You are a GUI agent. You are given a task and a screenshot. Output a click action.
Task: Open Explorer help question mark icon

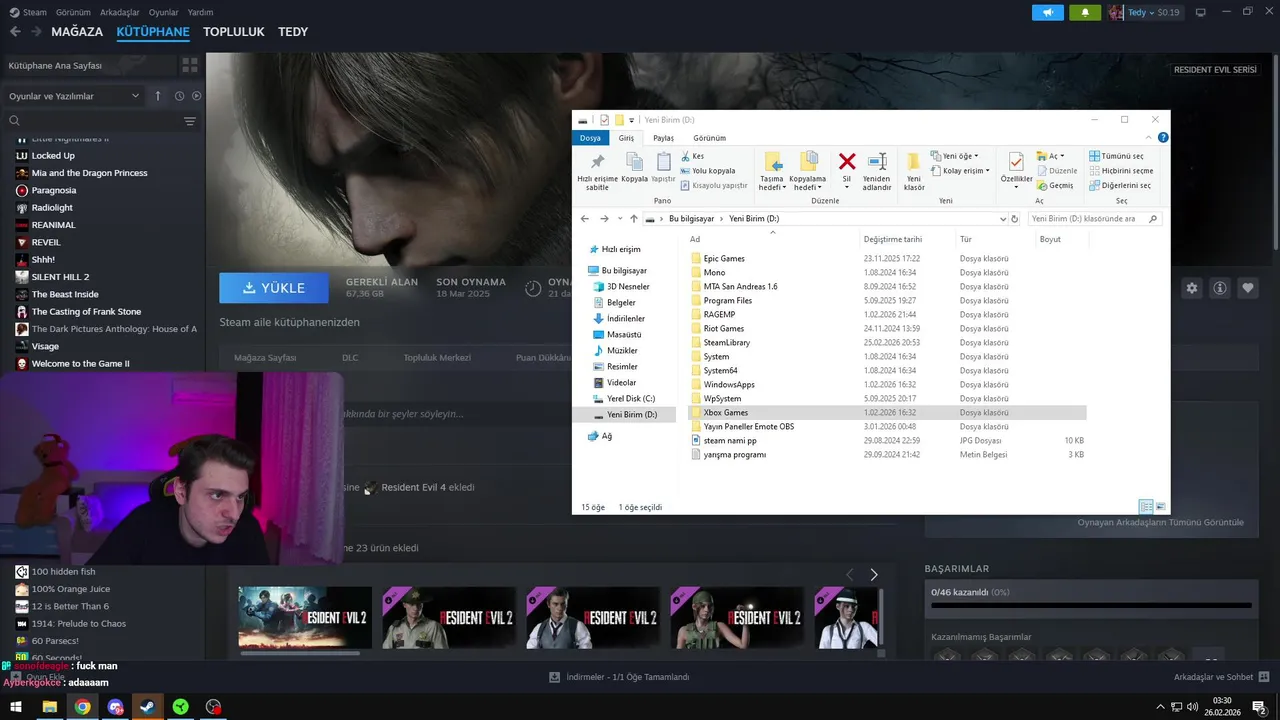(x=1163, y=138)
